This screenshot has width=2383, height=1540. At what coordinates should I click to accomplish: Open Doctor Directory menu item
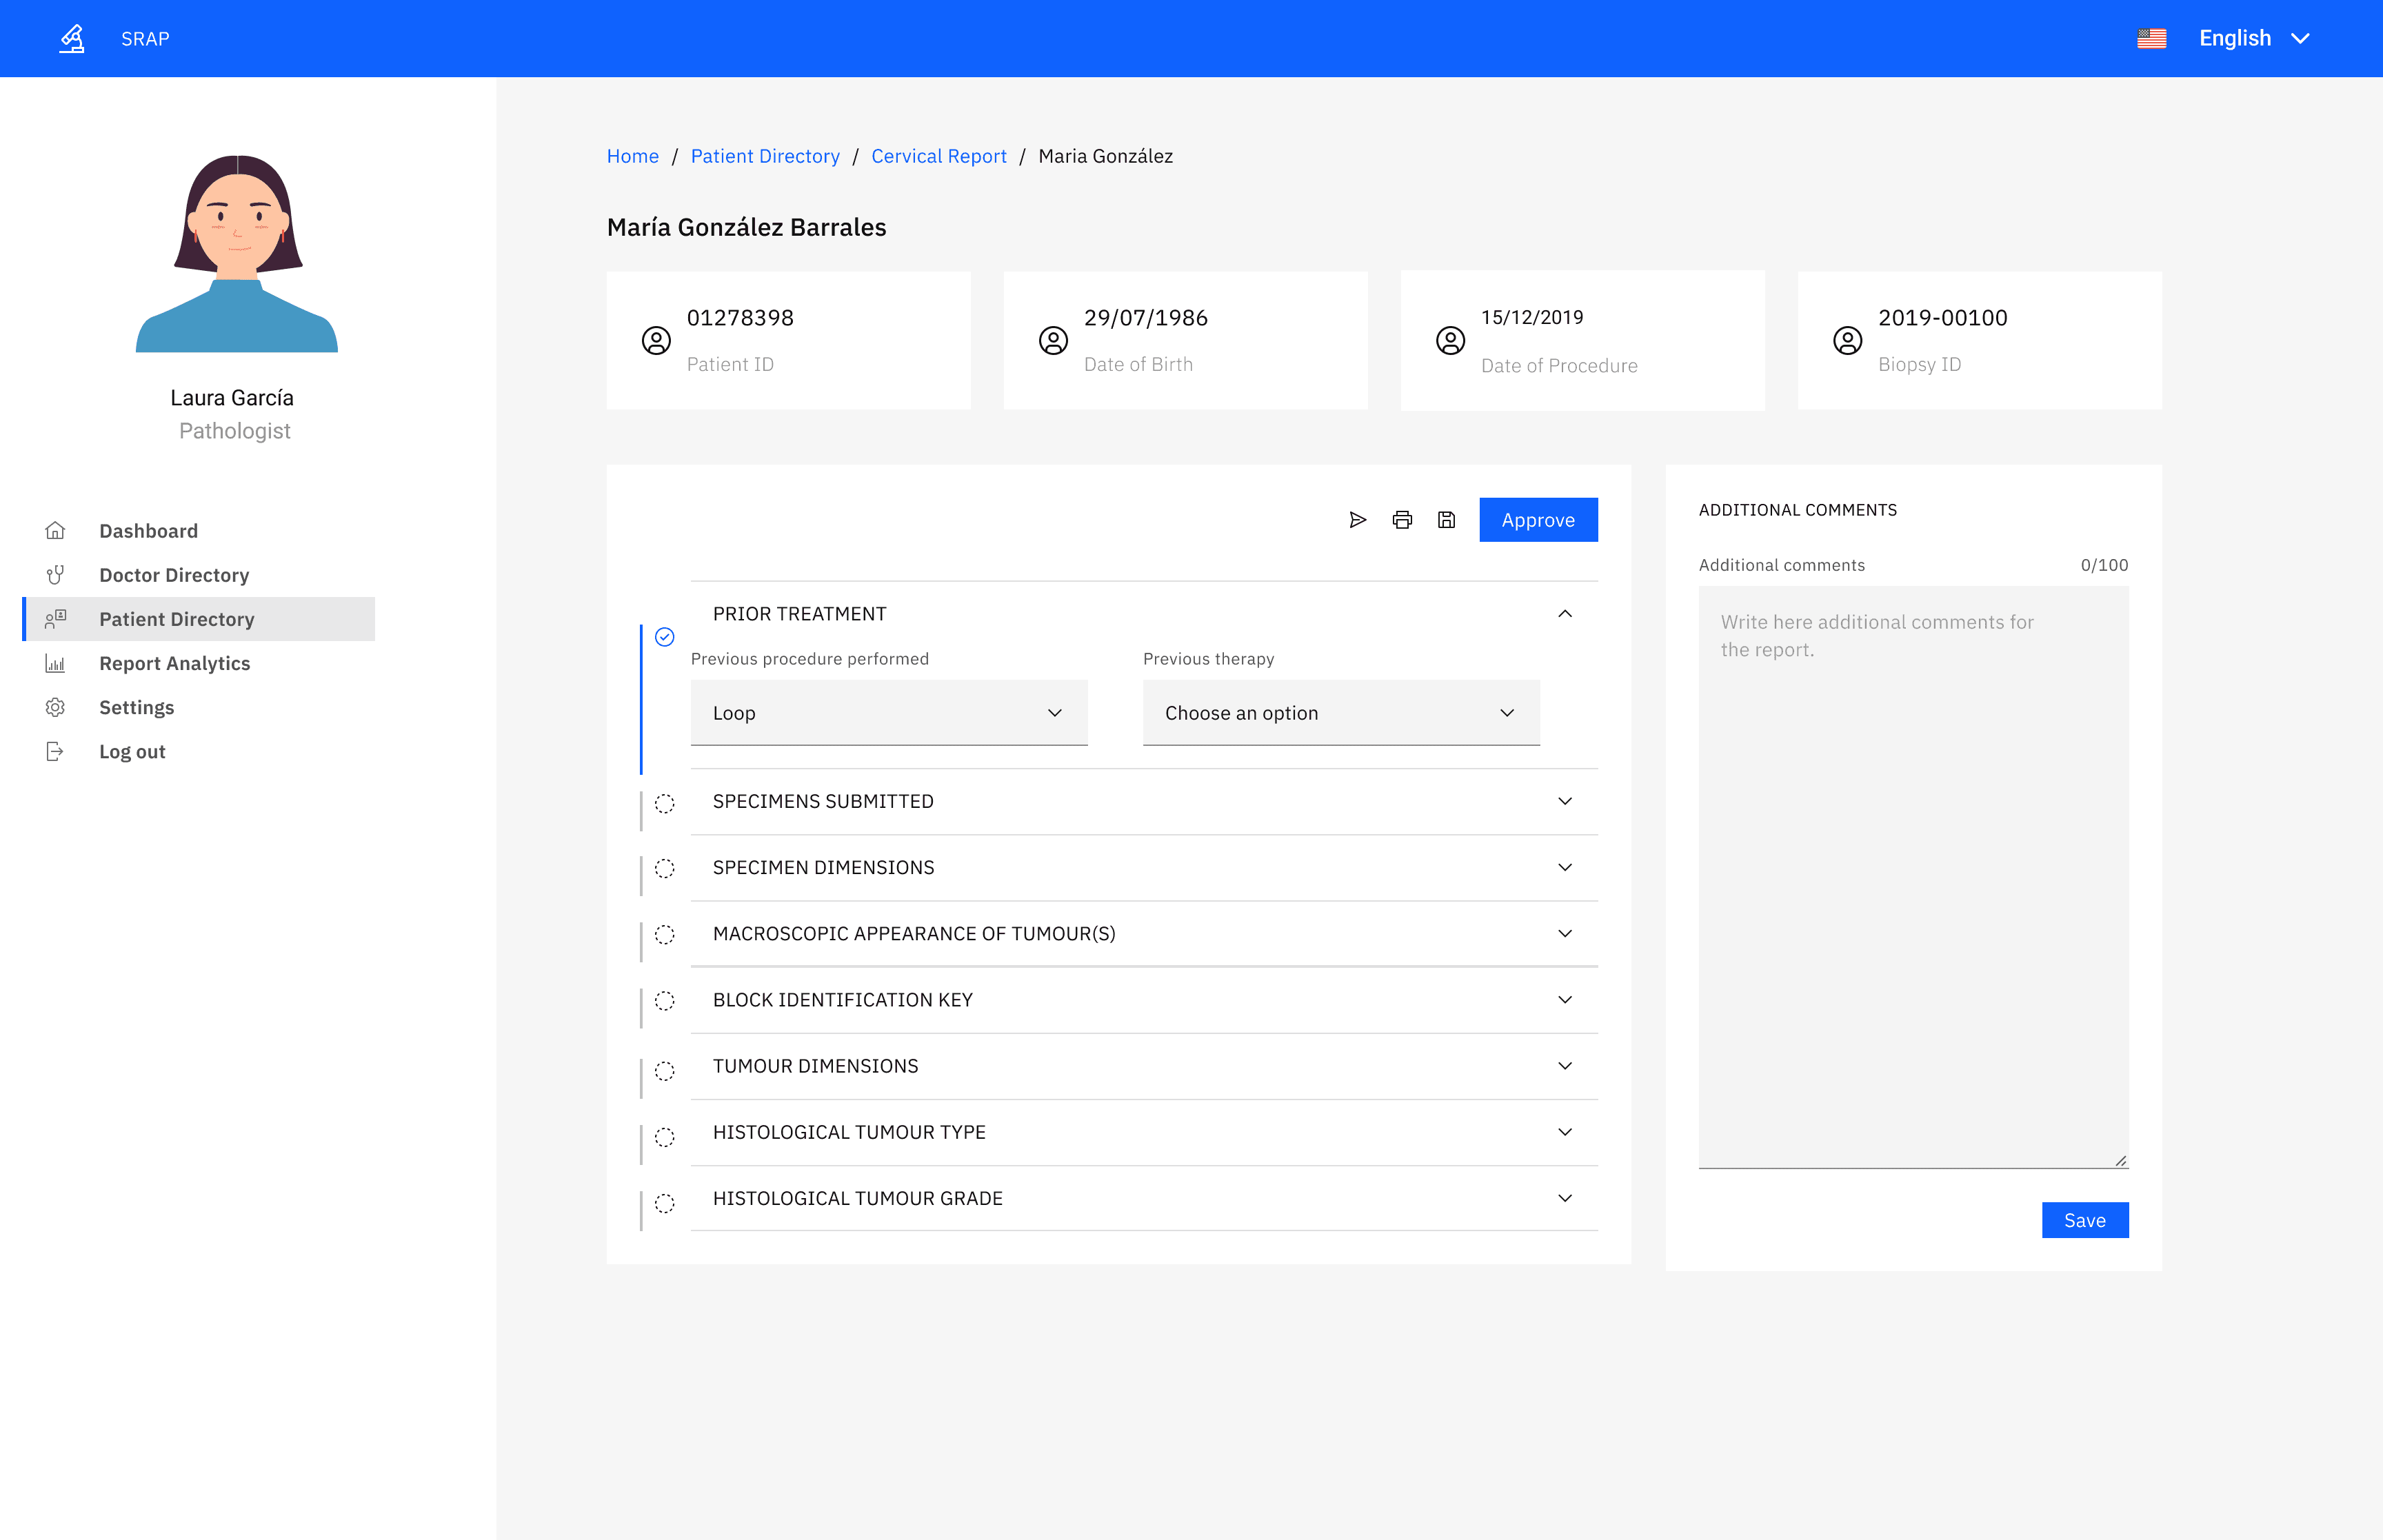click(174, 575)
